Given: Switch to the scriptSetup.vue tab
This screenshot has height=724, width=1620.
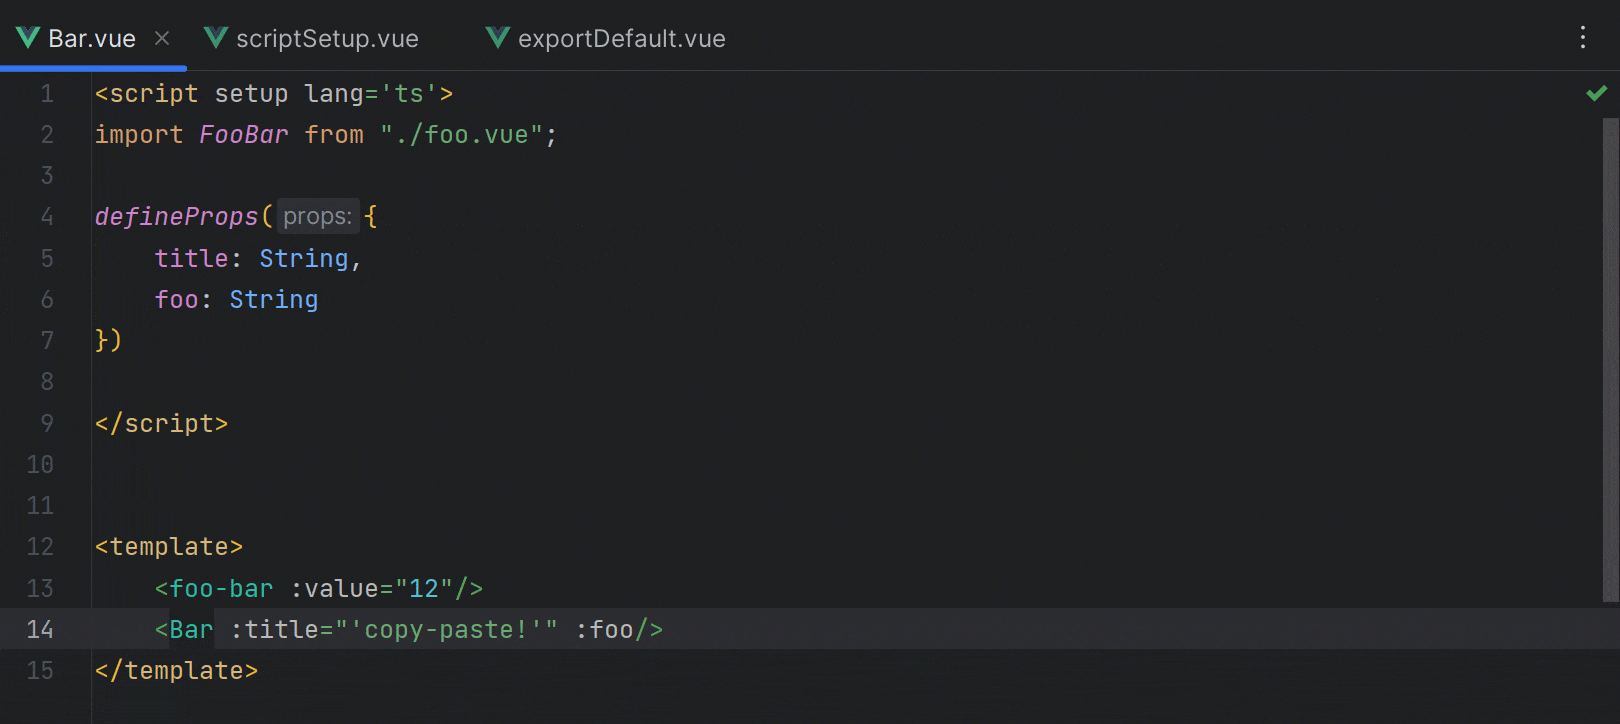Looking at the screenshot, I should coord(327,38).
